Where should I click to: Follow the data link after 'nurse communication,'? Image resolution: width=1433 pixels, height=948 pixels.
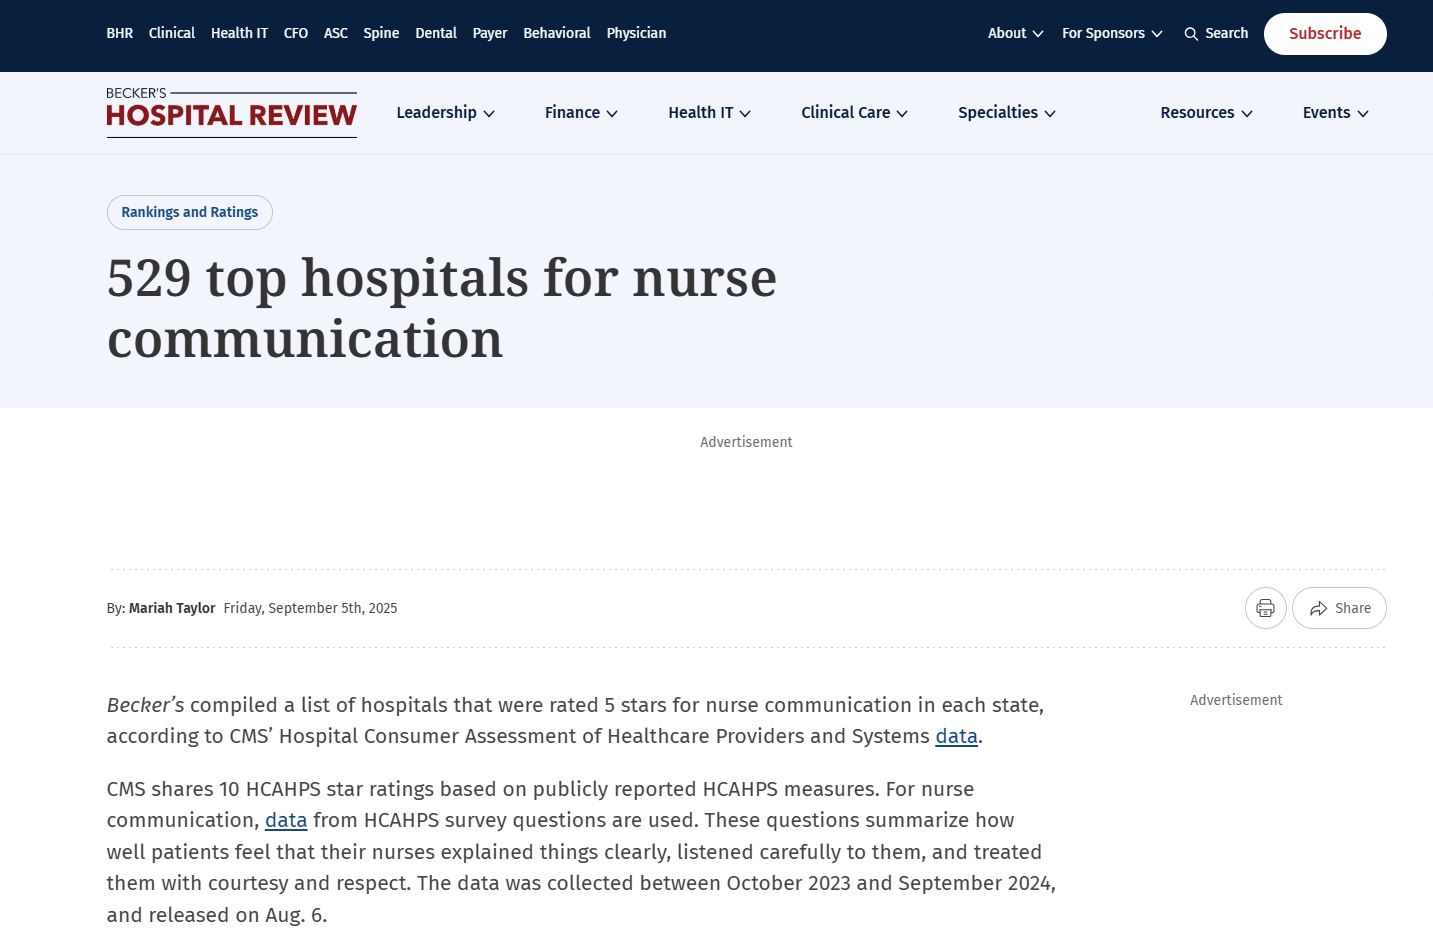286,820
